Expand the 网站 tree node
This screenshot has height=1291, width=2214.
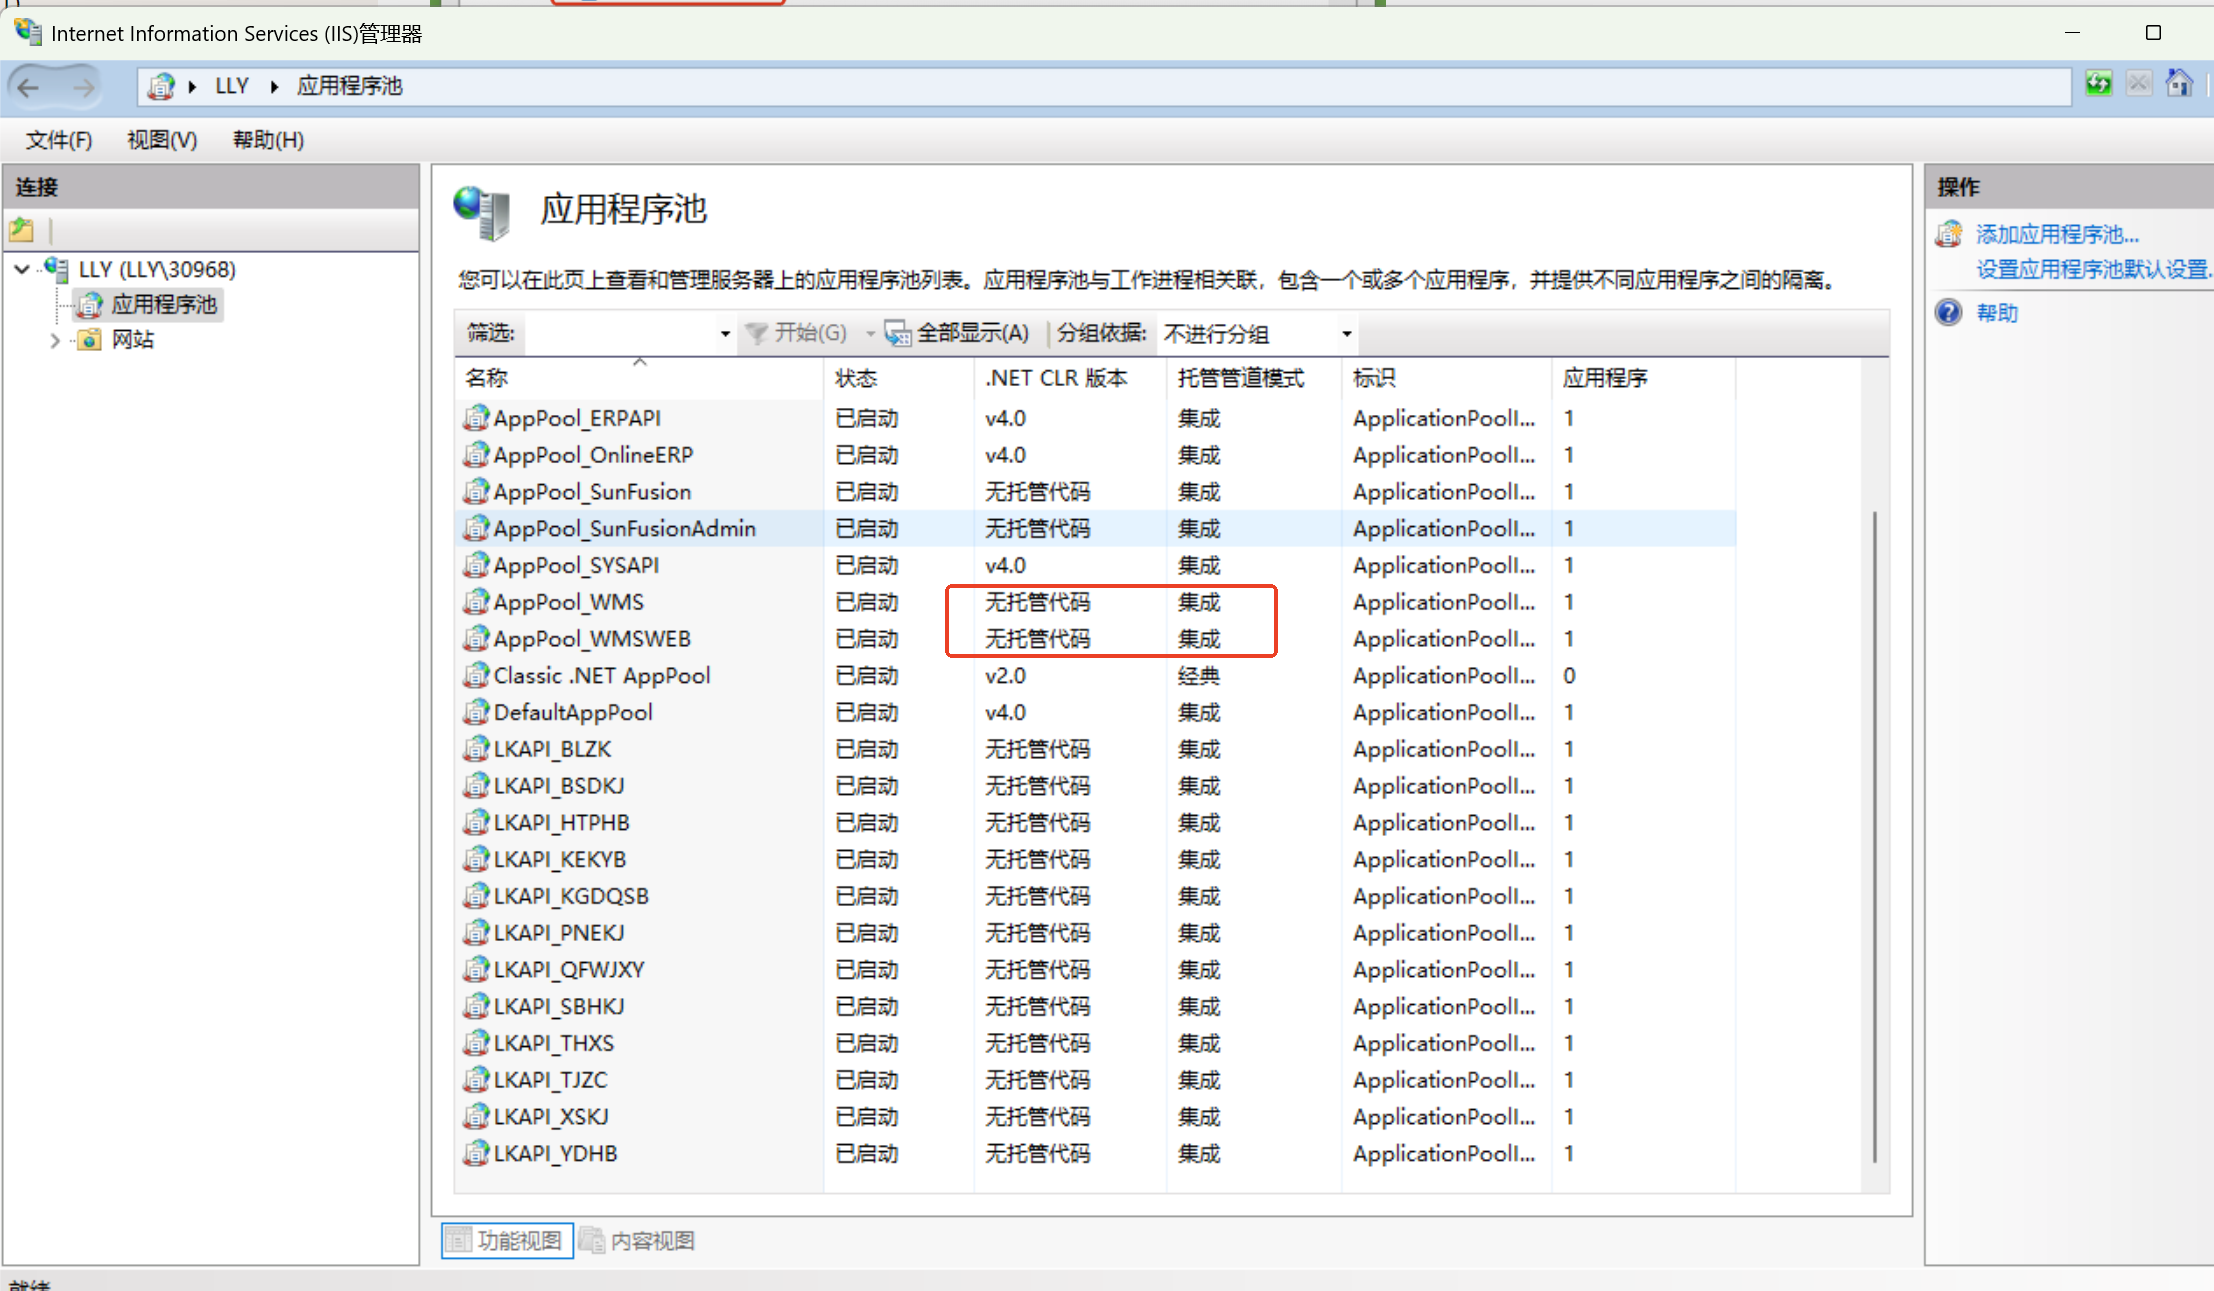click(x=55, y=340)
